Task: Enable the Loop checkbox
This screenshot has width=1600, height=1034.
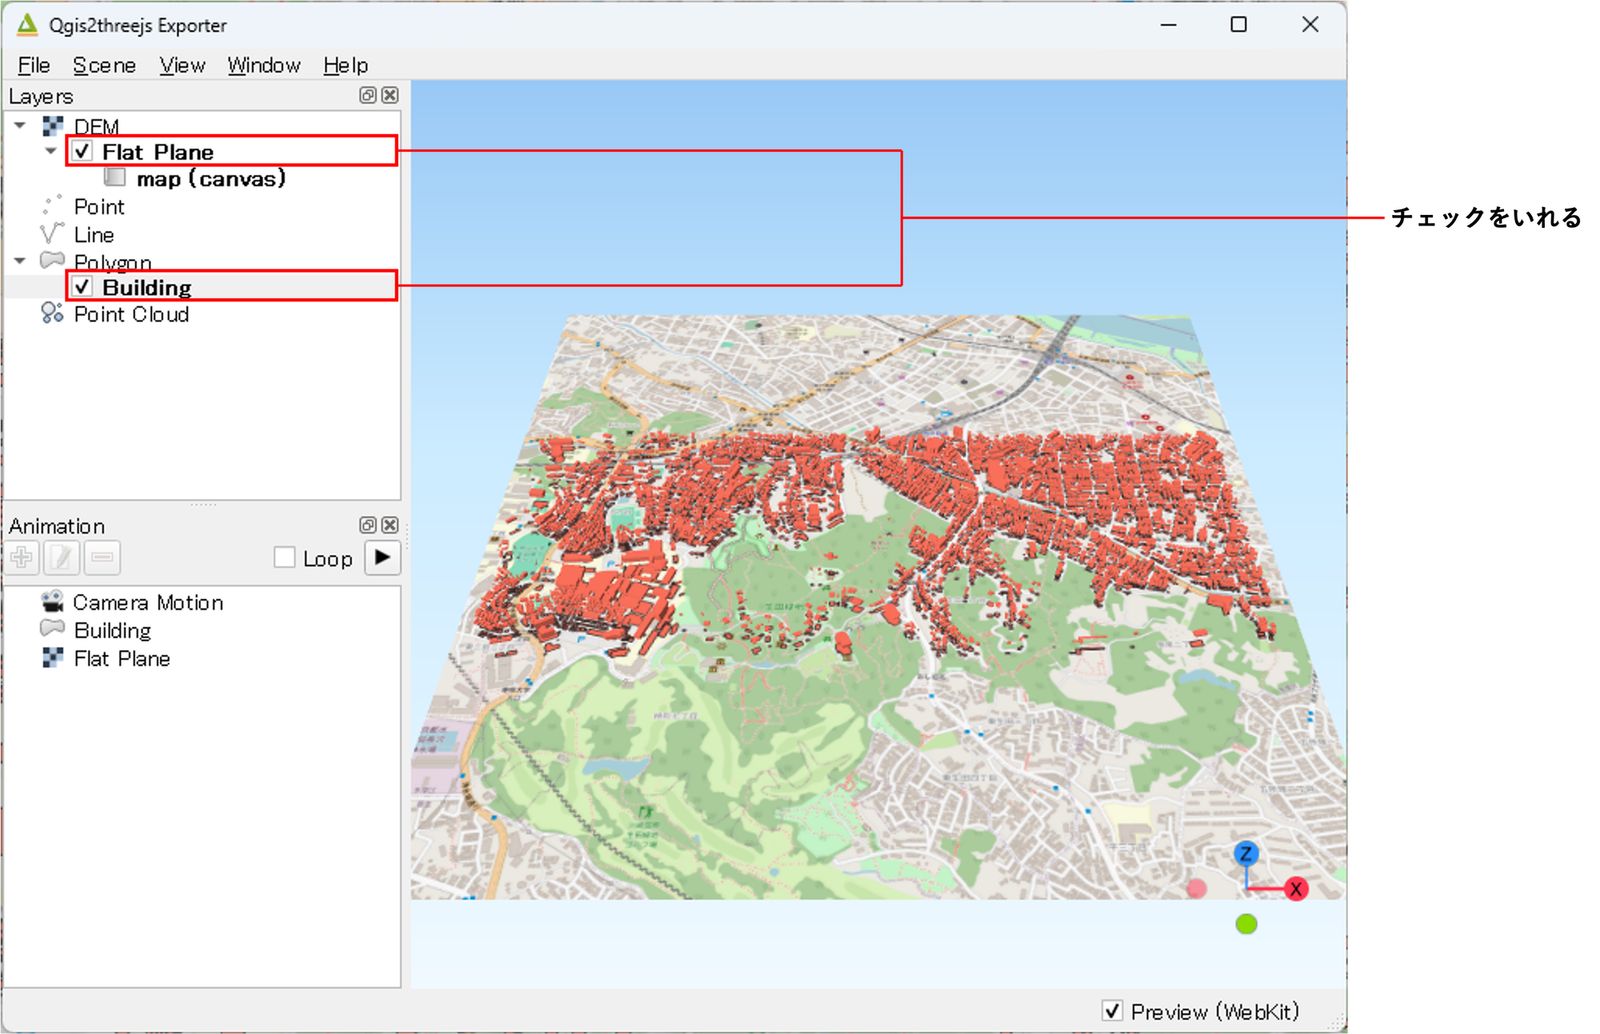Action: (284, 558)
